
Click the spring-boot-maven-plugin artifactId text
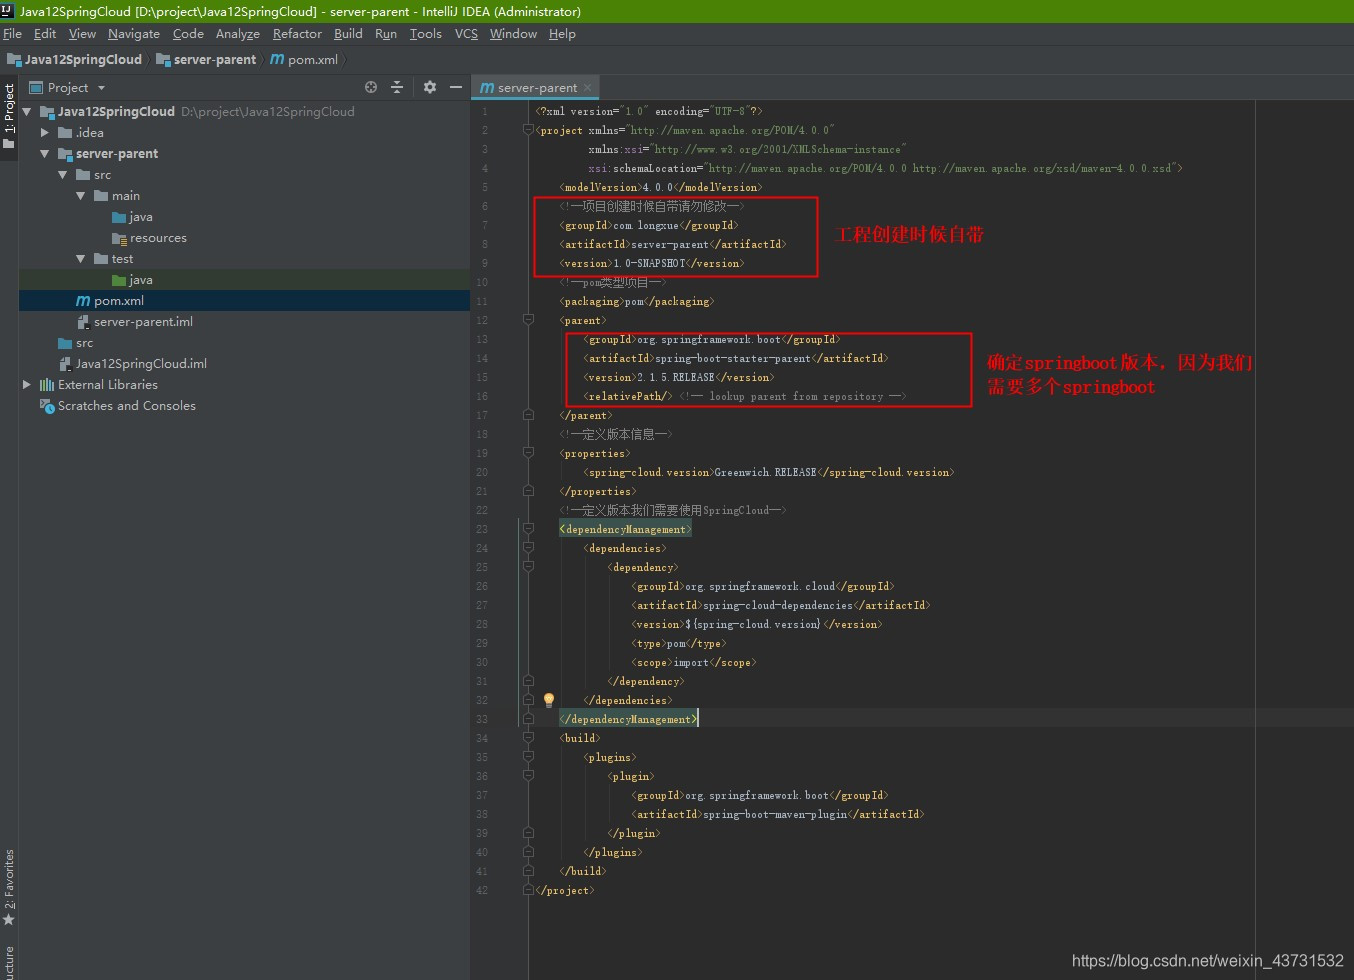point(774,814)
